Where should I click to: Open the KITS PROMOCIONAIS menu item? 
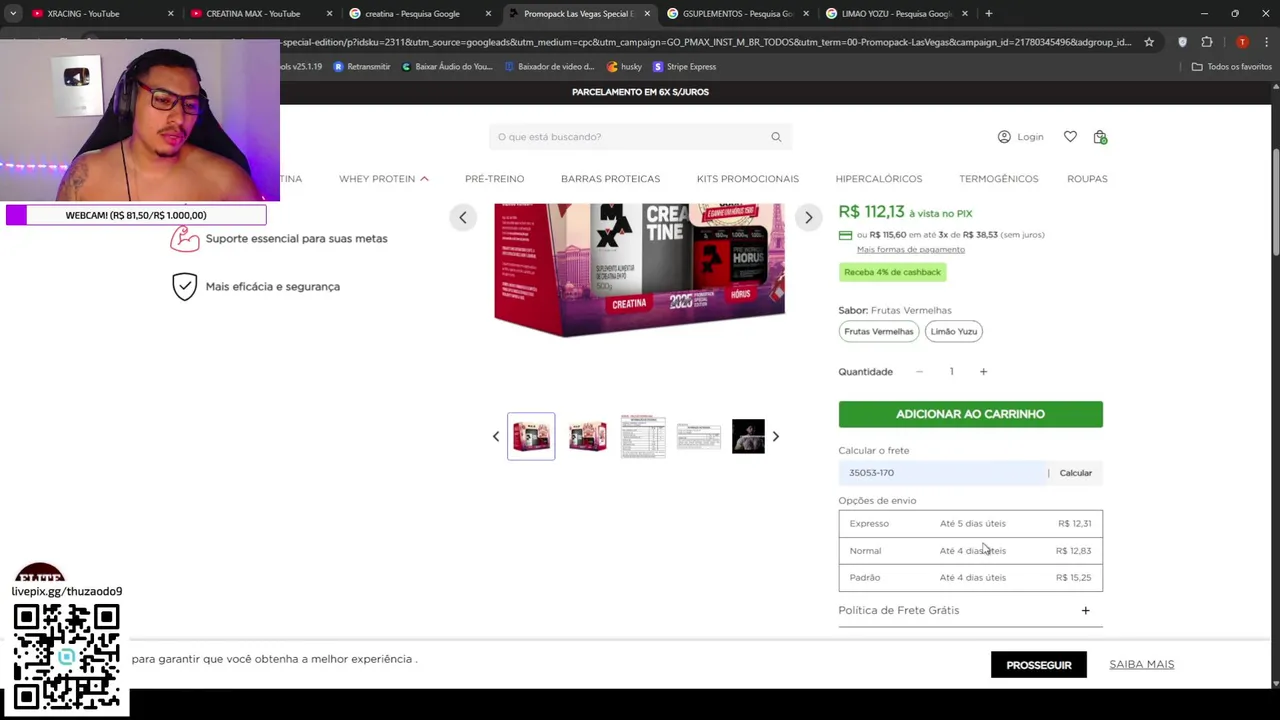coord(748,179)
